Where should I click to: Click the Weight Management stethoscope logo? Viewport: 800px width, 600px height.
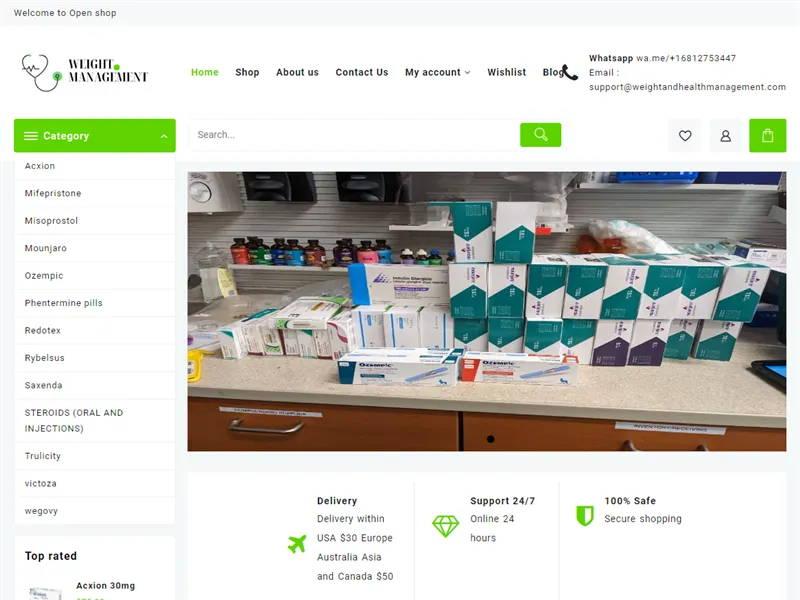click(x=84, y=72)
